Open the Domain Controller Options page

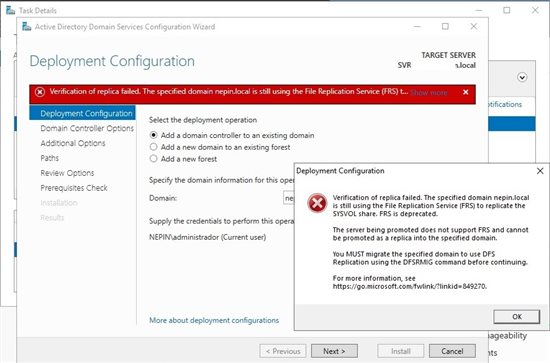(x=87, y=128)
